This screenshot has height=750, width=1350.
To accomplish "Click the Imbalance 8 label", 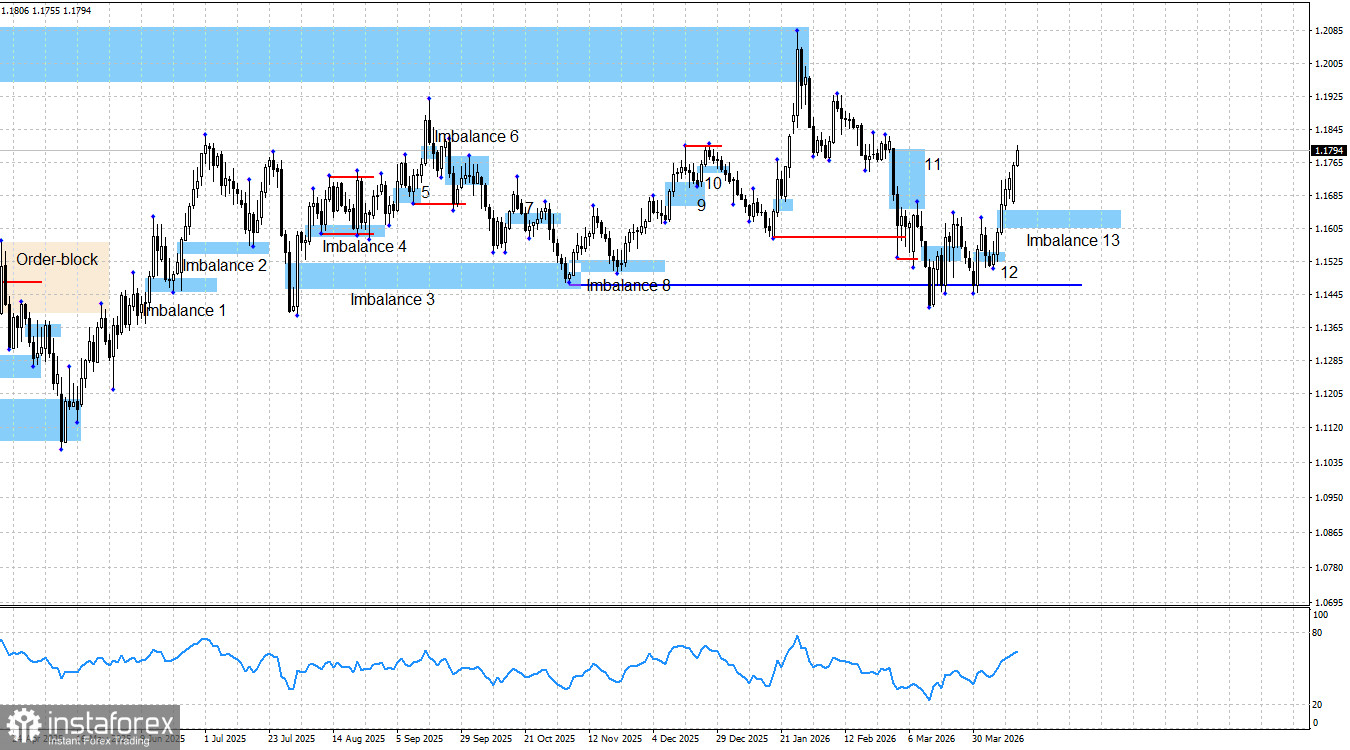I will pos(629,285).
